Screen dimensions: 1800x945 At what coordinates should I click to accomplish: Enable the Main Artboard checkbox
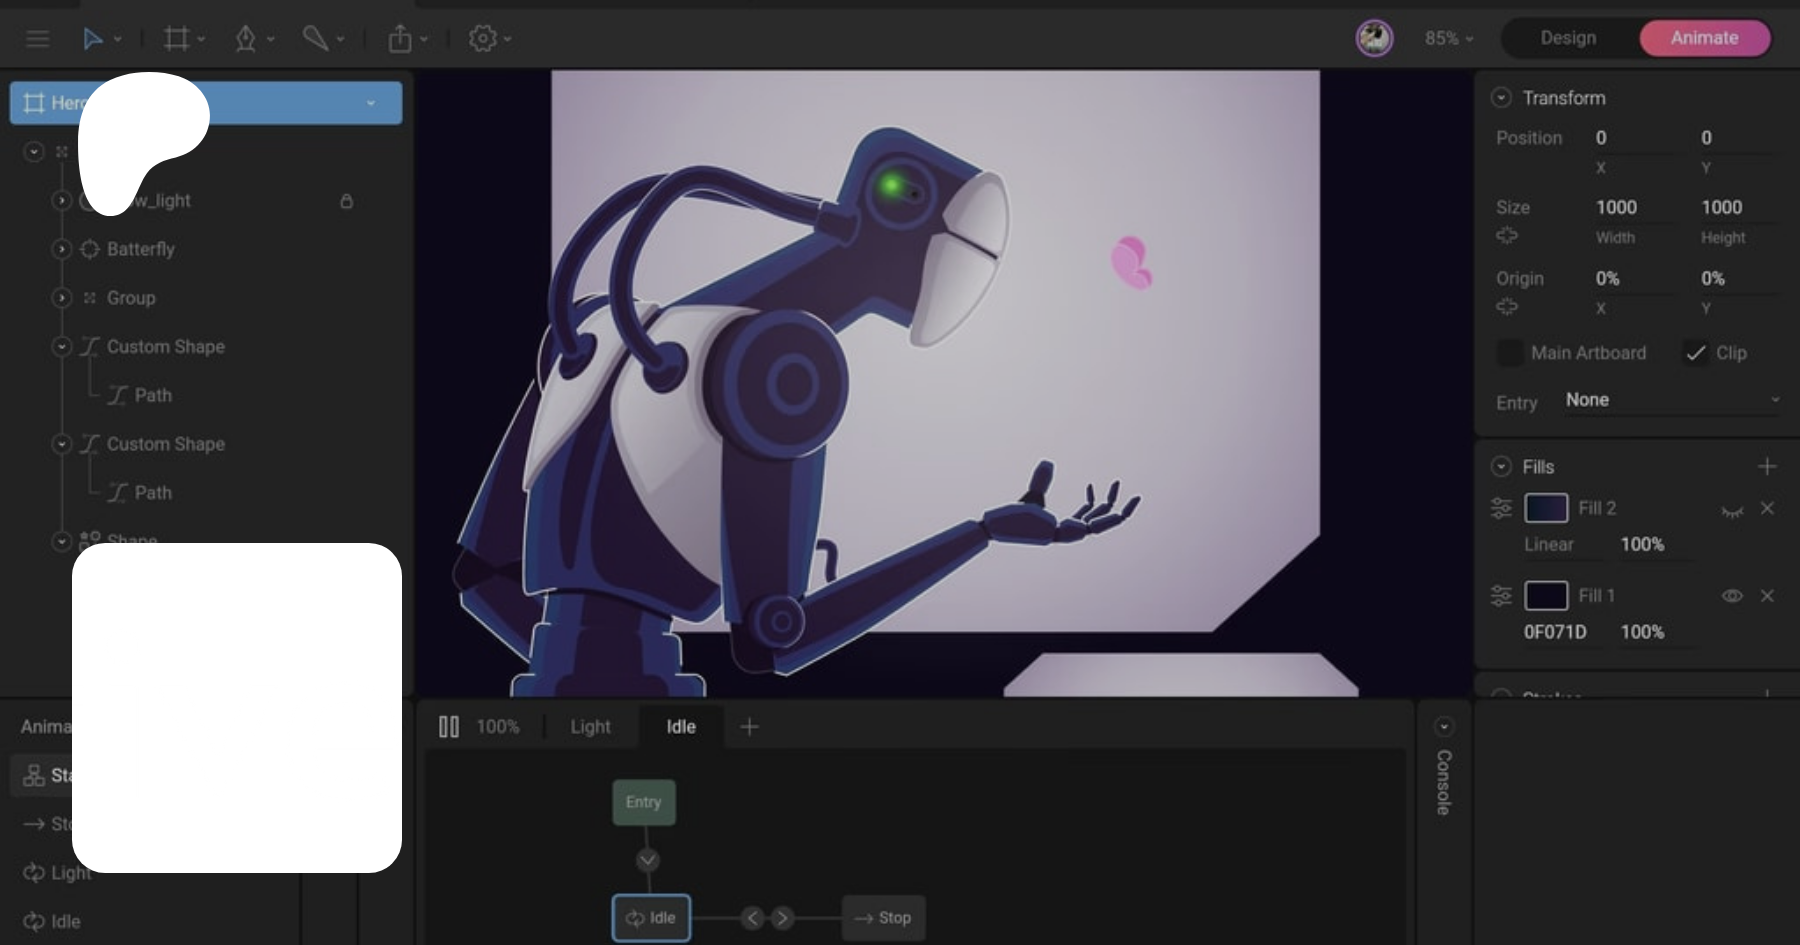(1509, 353)
